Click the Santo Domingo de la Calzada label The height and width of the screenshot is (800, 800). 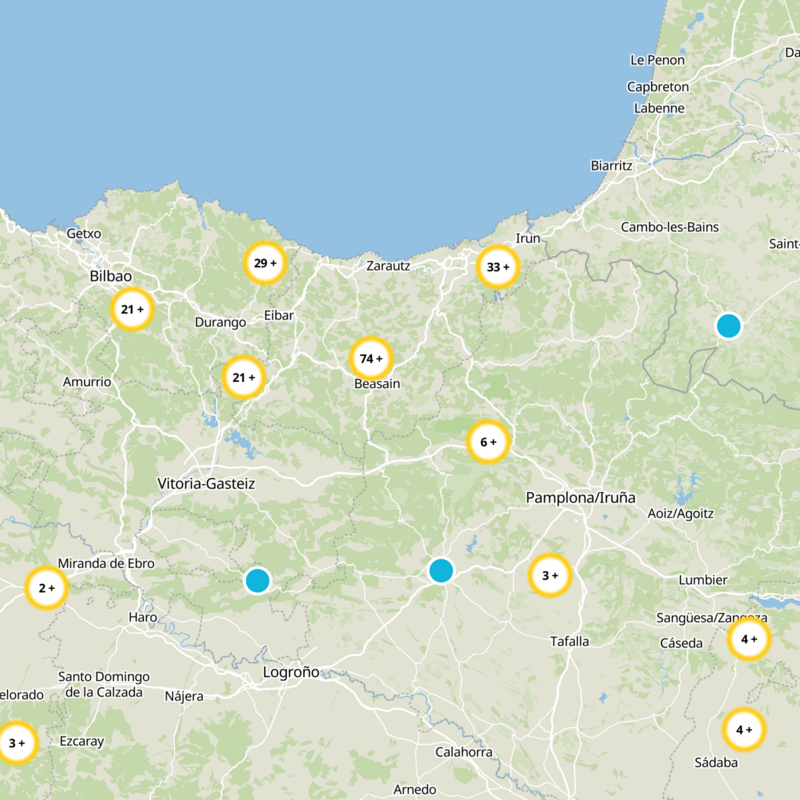pos(104,685)
